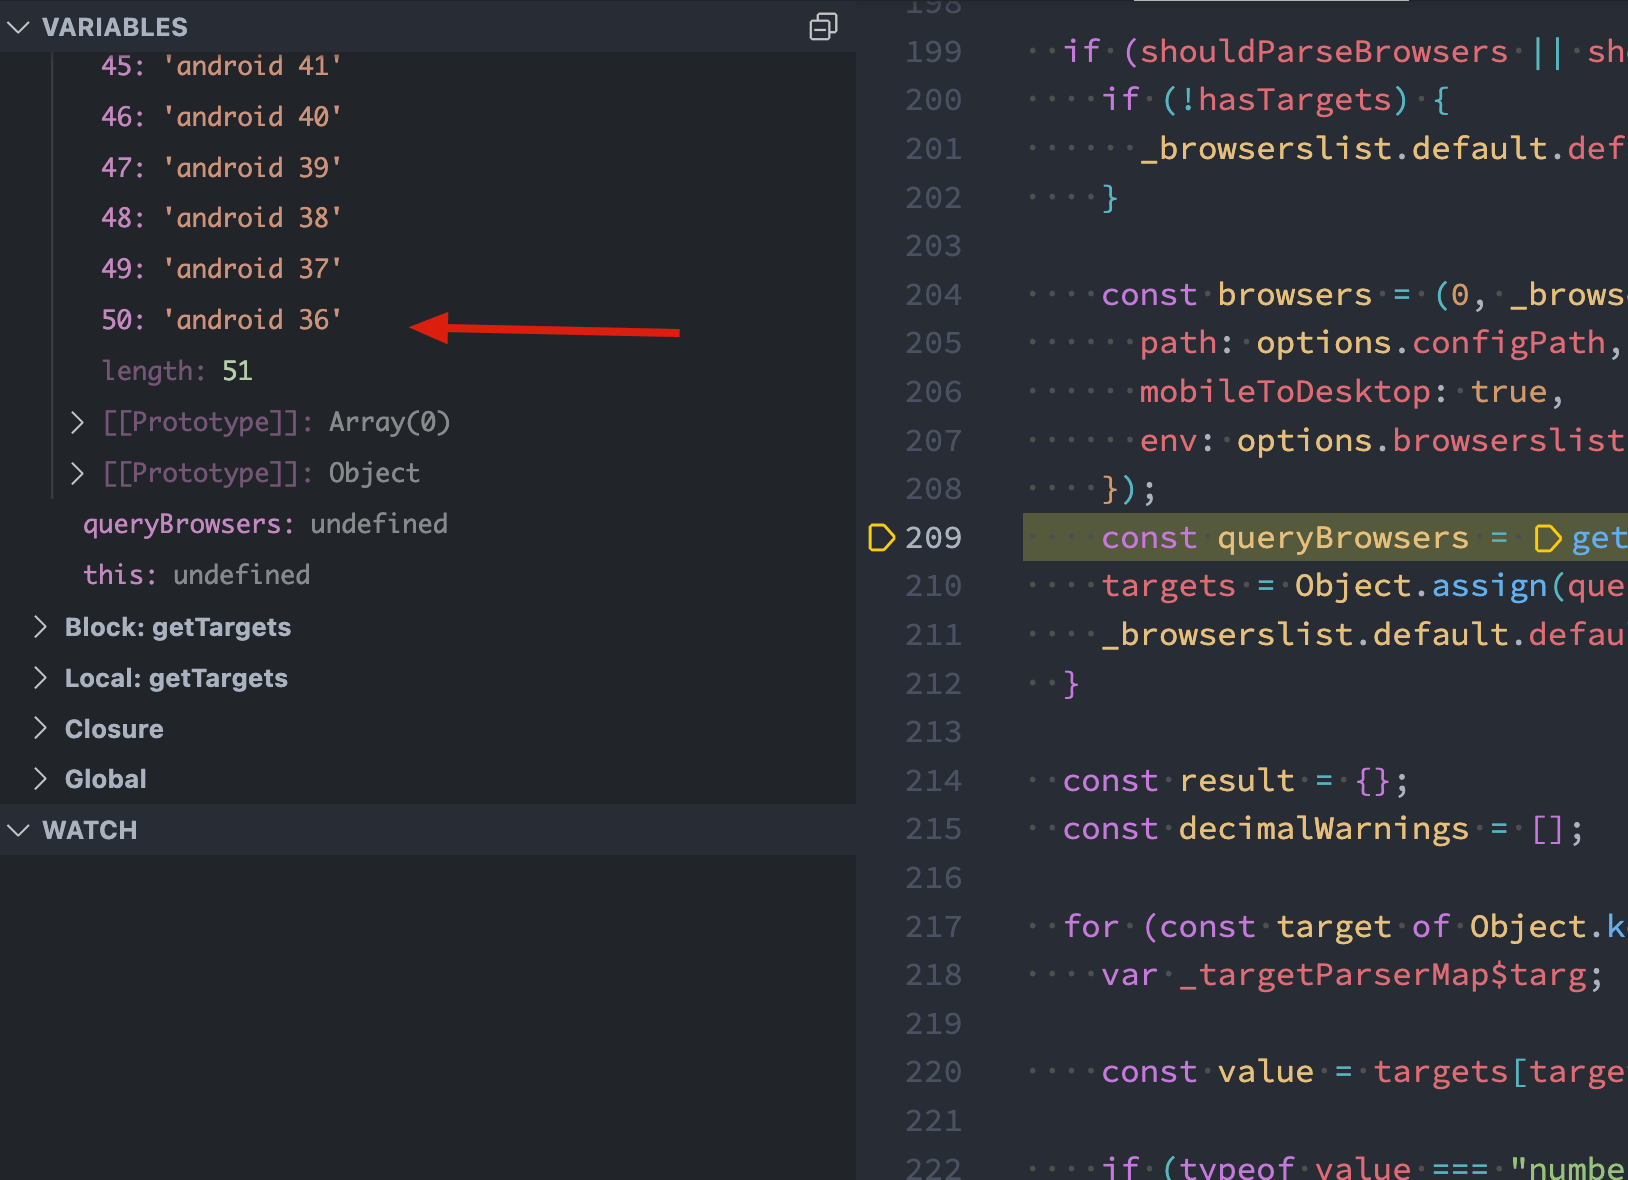Screen dimensions: 1628x1180
Task: Click line number 214 in the gutter
Action: (933, 781)
